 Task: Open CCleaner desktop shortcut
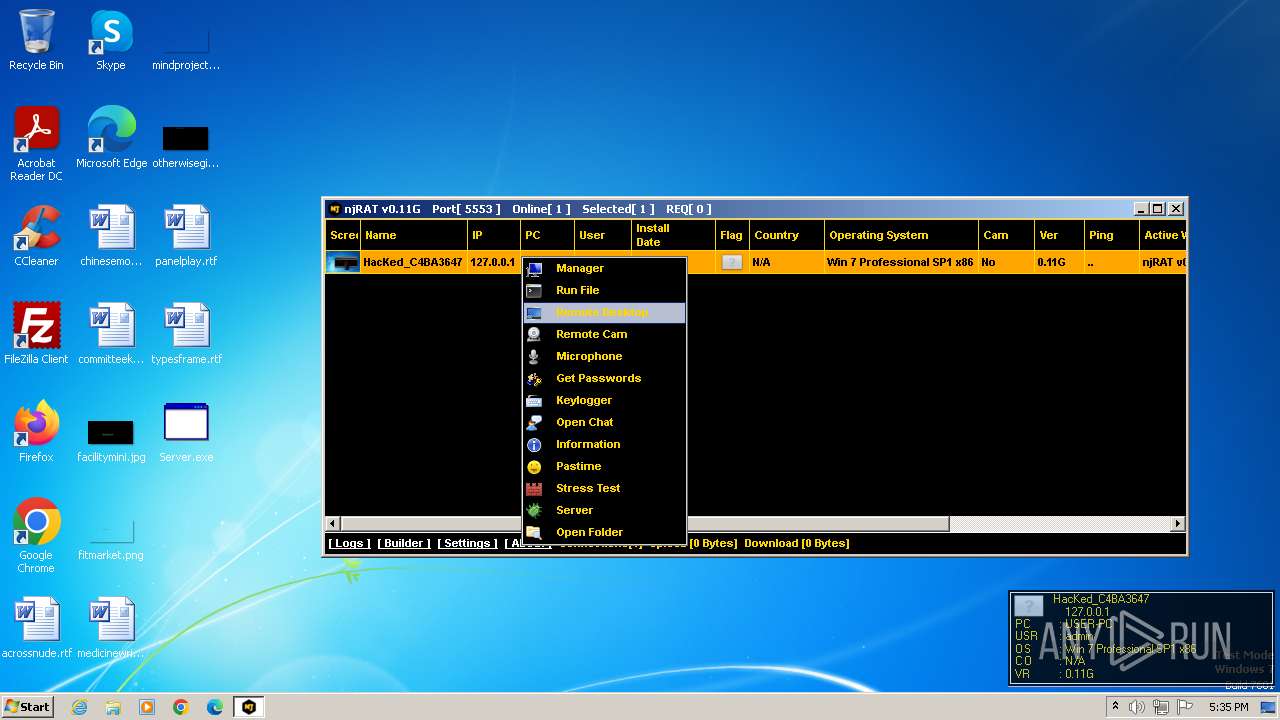[36, 236]
